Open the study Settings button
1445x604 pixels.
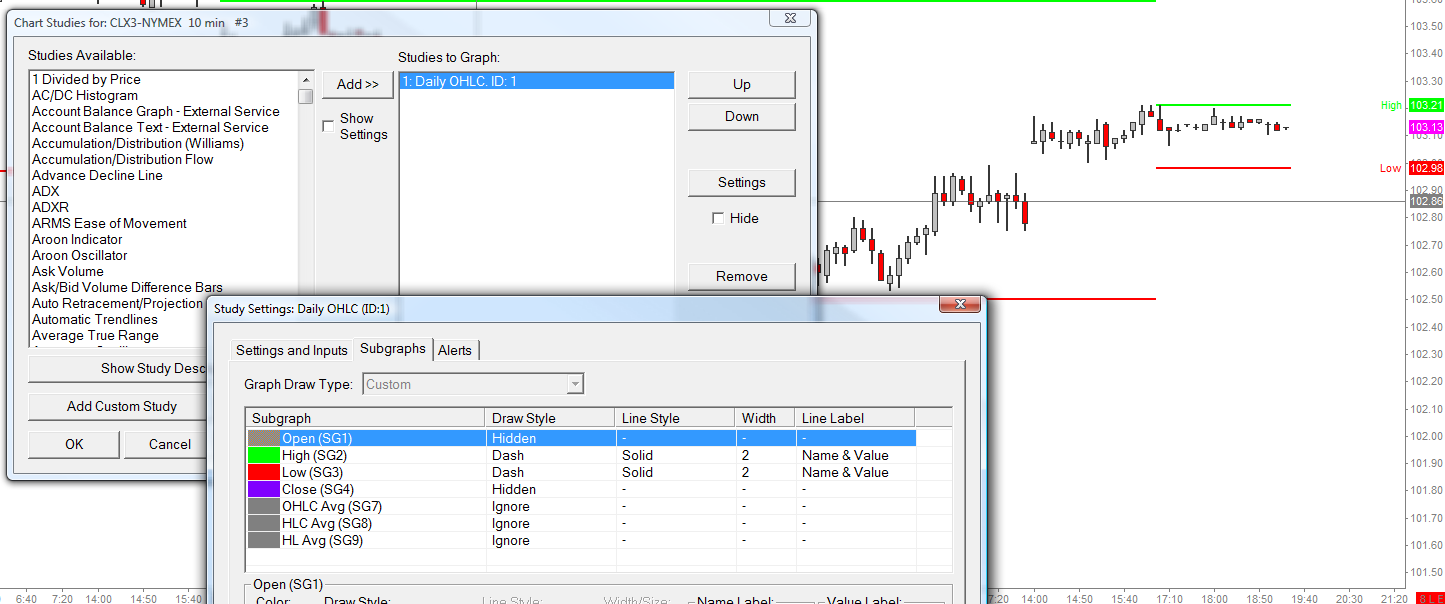(x=742, y=183)
